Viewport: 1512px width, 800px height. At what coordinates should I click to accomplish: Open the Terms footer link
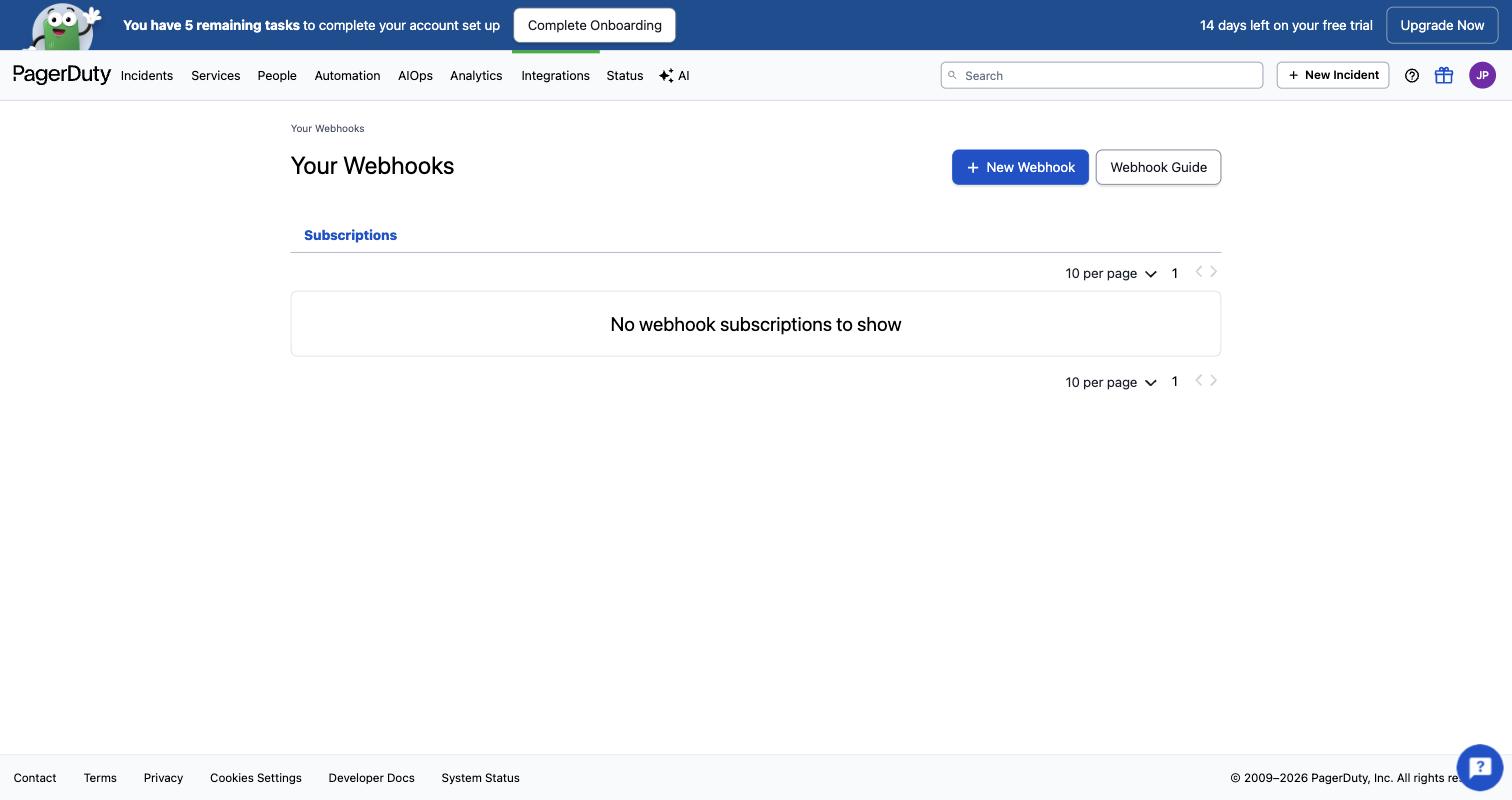click(100, 777)
